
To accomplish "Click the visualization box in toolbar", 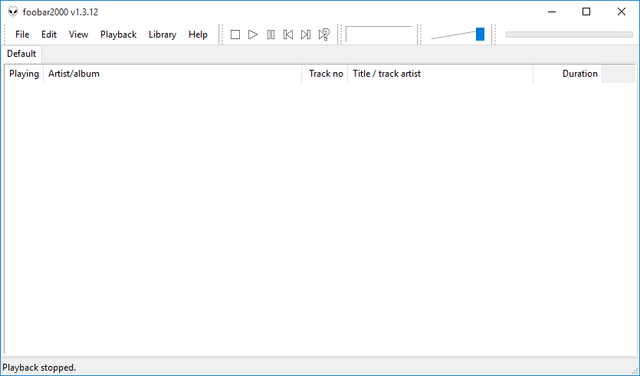I will pyautogui.click(x=379, y=34).
